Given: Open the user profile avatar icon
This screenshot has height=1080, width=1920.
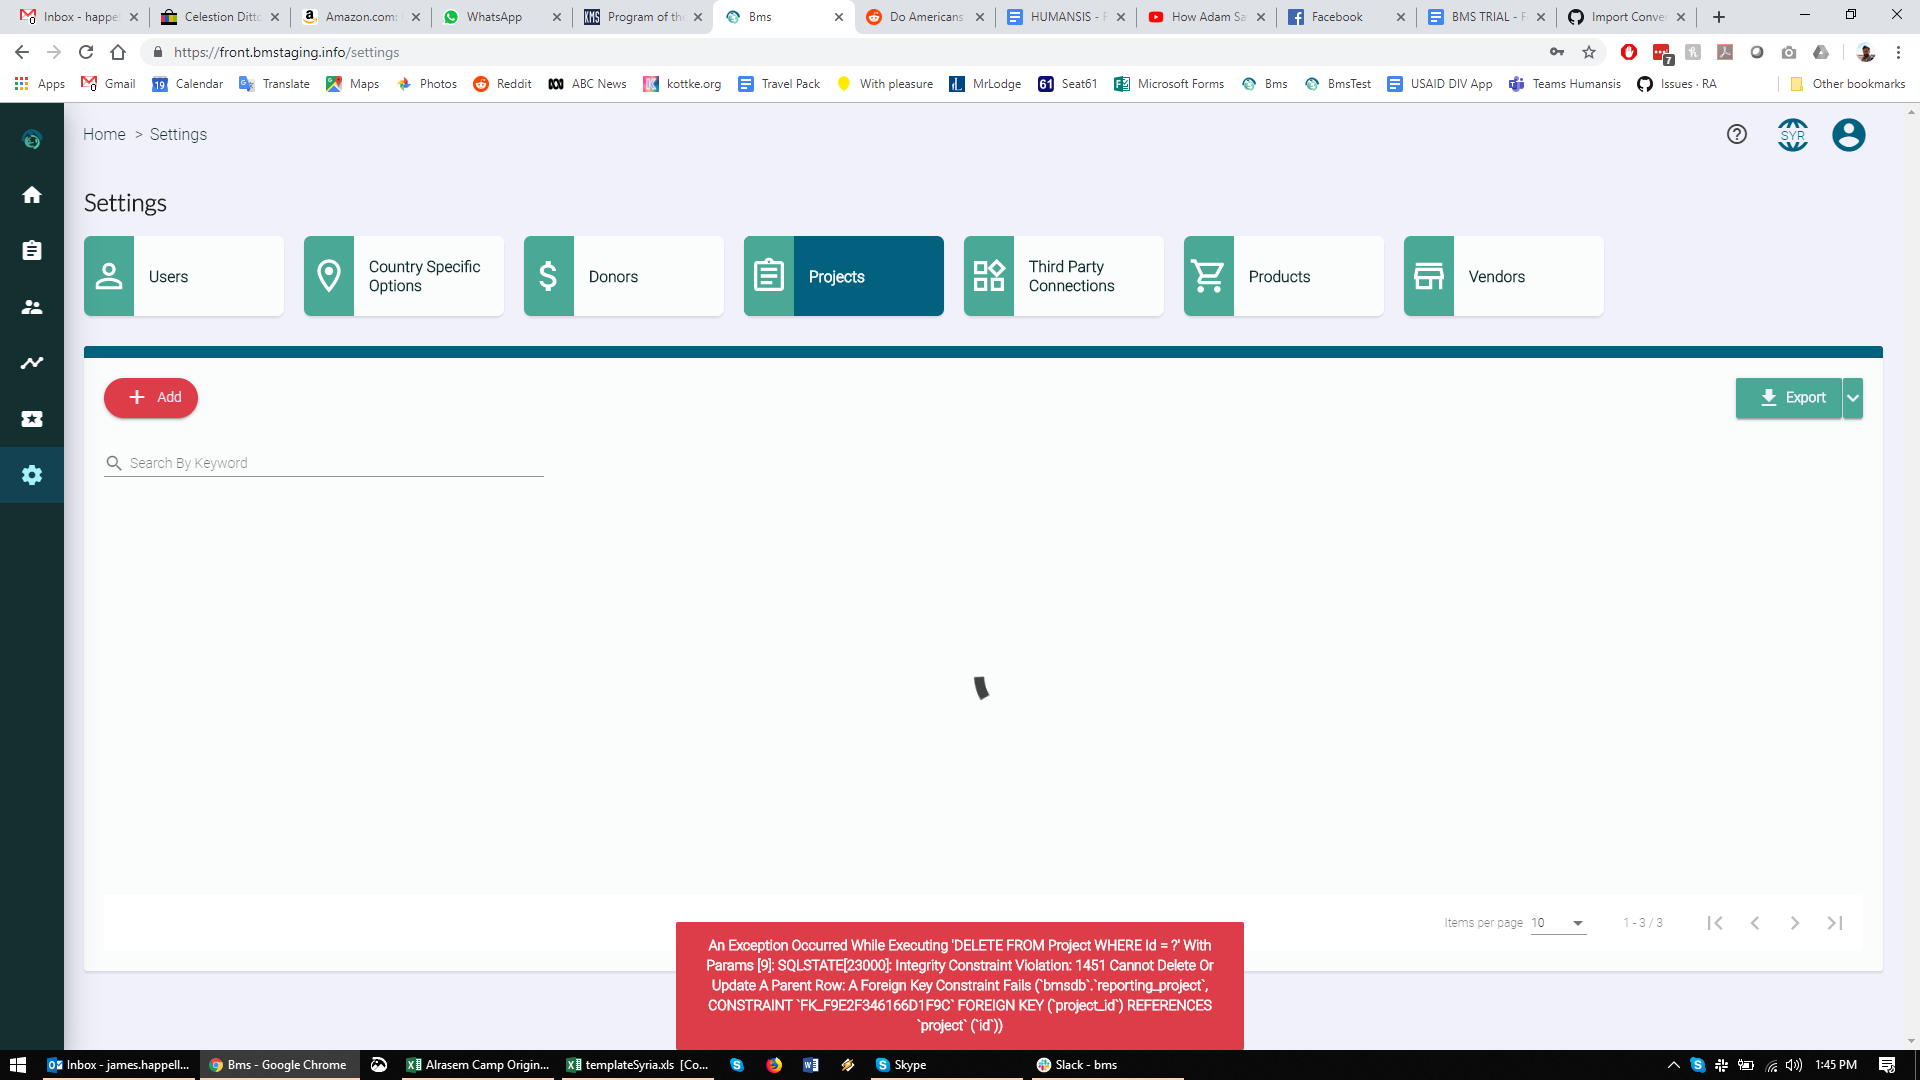Looking at the screenshot, I should [x=1849, y=134].
